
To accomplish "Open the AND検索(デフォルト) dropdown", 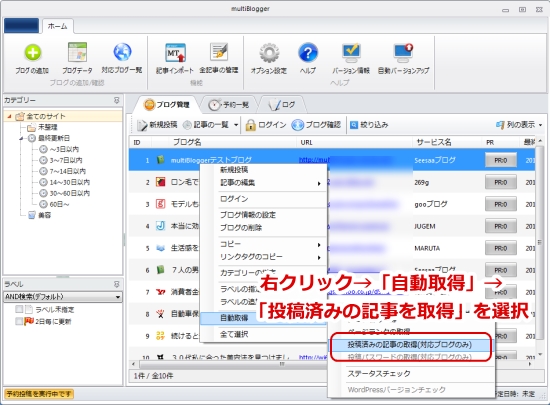I will coord(63,297).
